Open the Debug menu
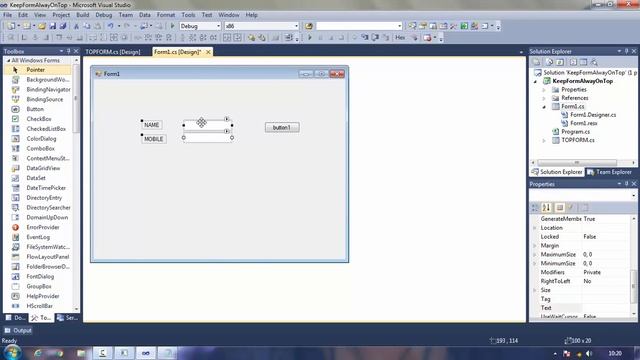 coord(104,15)
